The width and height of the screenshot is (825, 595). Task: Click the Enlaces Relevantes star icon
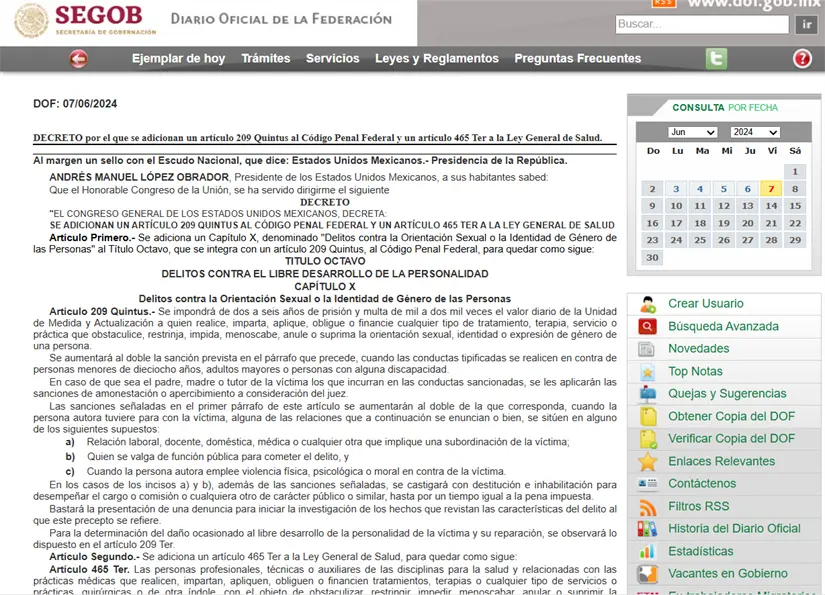tap(648, 462)
